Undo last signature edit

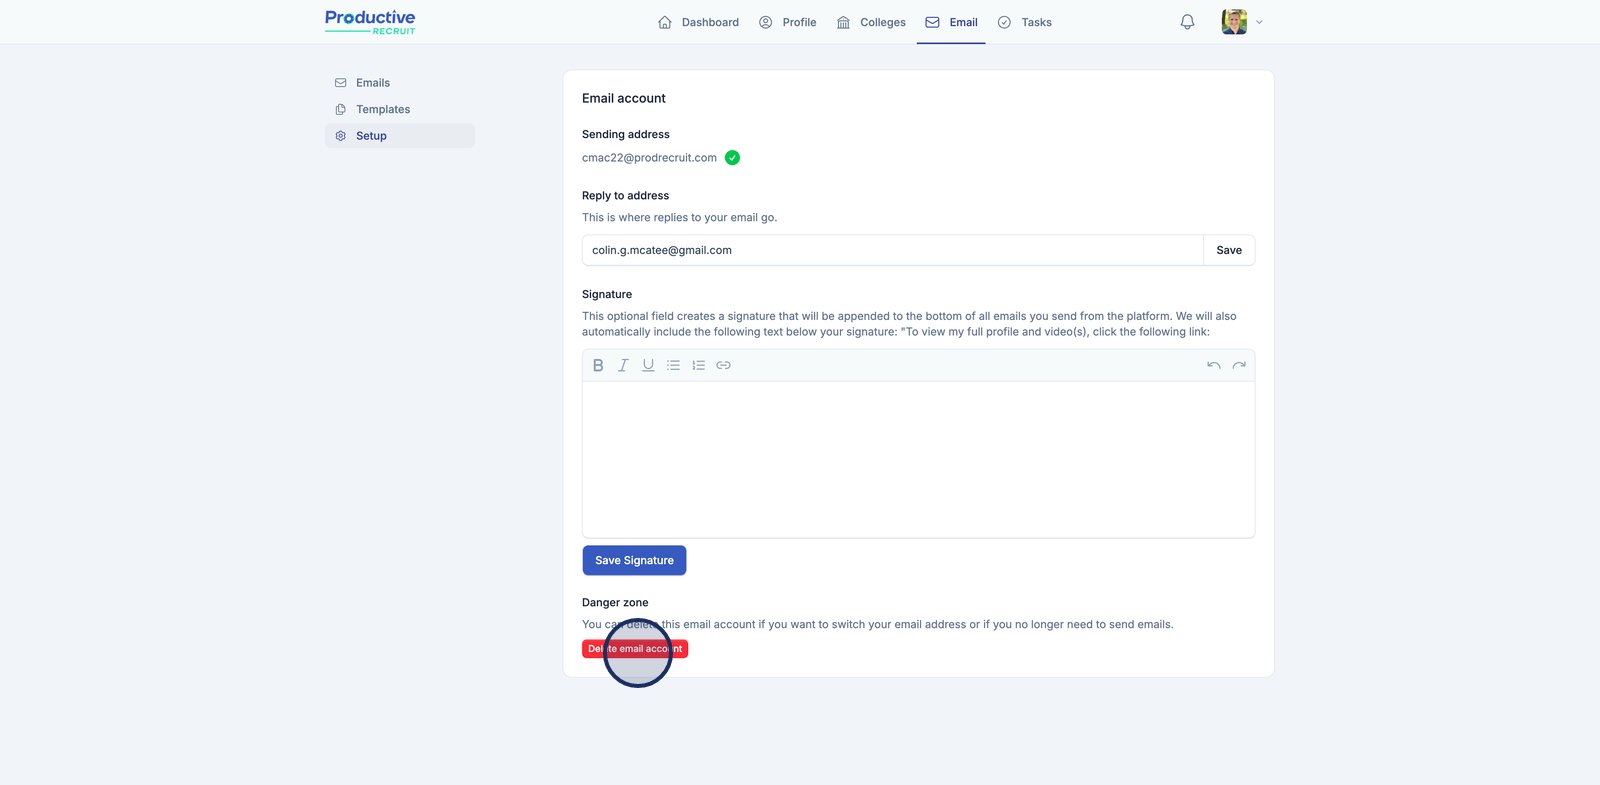click(x=1213, y=365)
